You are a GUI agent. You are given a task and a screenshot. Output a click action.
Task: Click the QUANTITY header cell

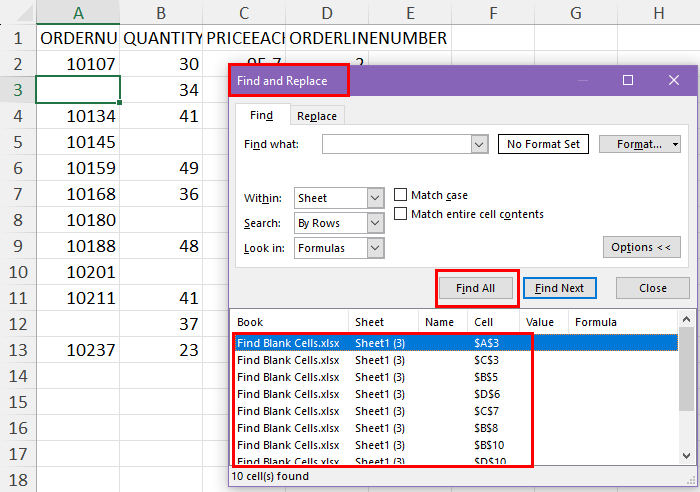click(161, 38)
